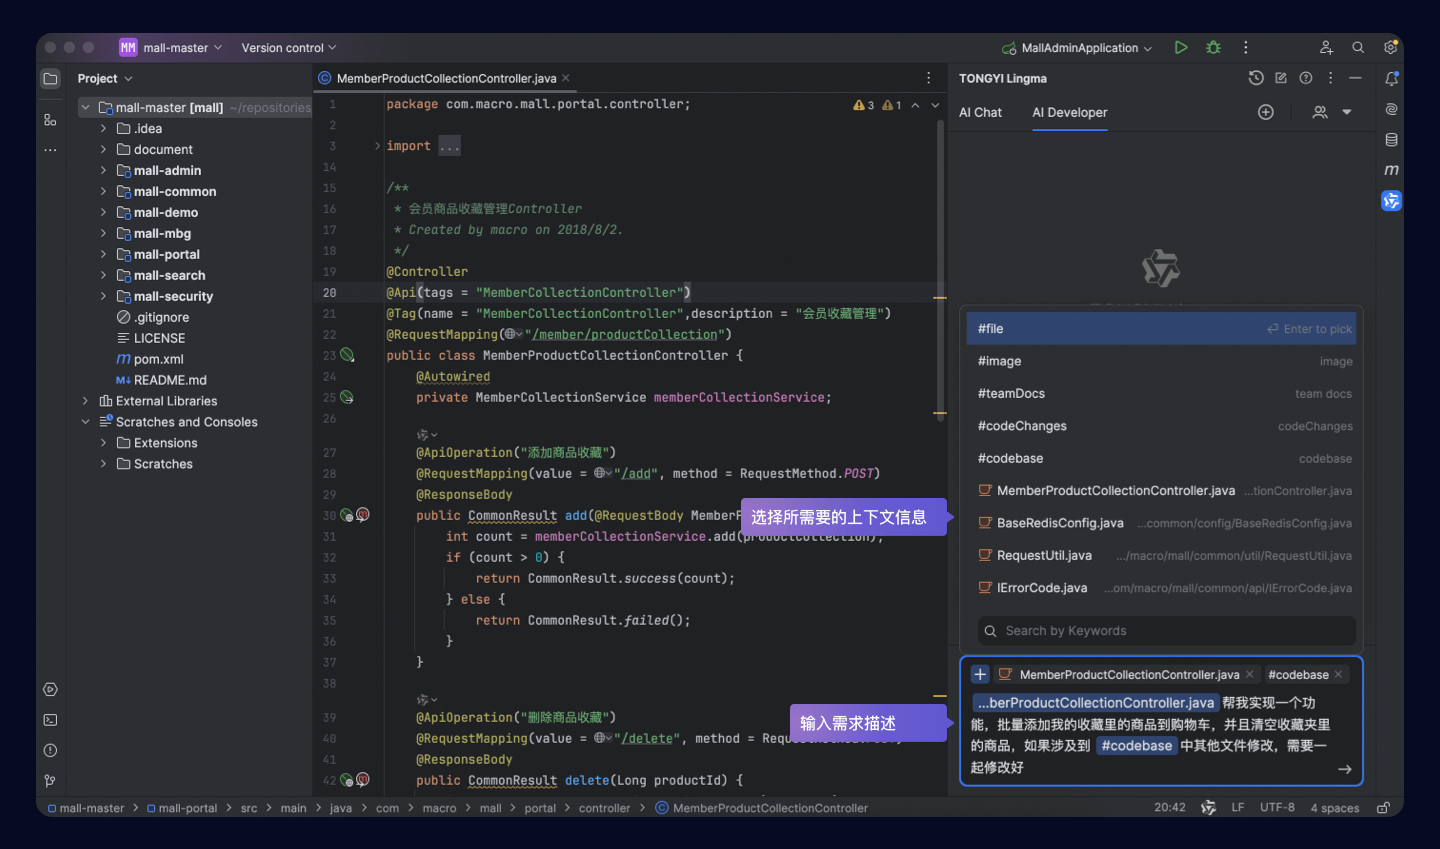Select the #codeChanges context option

(1161, 426)
